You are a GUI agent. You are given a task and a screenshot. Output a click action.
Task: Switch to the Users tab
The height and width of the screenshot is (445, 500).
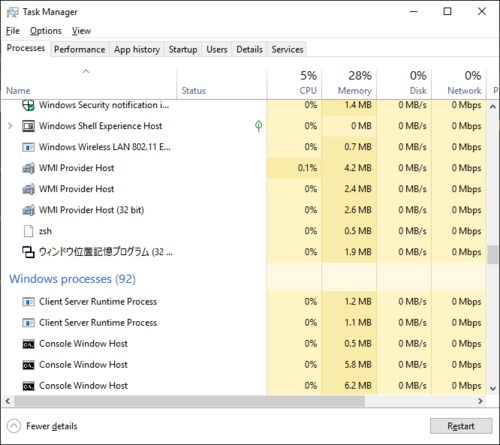click(x=217, y=49)
